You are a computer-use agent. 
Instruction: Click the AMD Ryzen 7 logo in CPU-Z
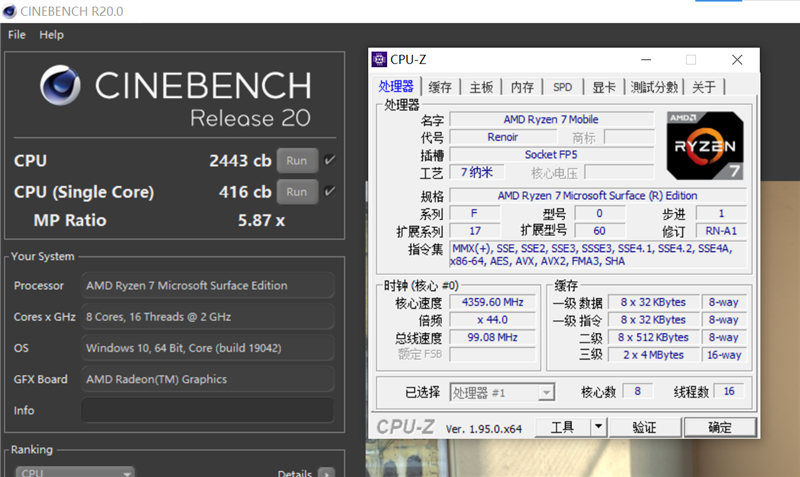705,145
